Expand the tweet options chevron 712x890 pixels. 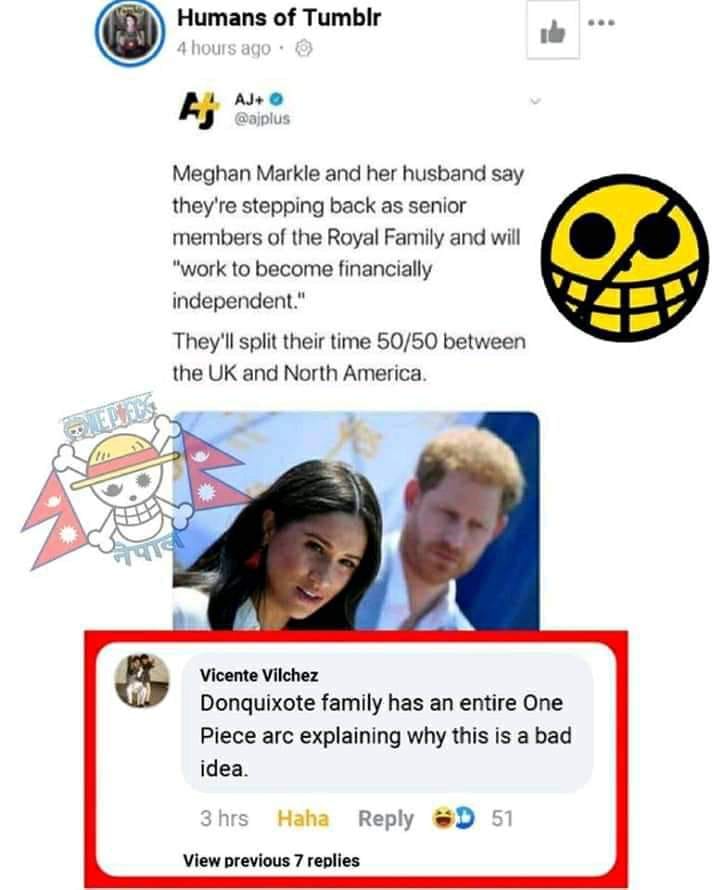[x=535, y=102]
